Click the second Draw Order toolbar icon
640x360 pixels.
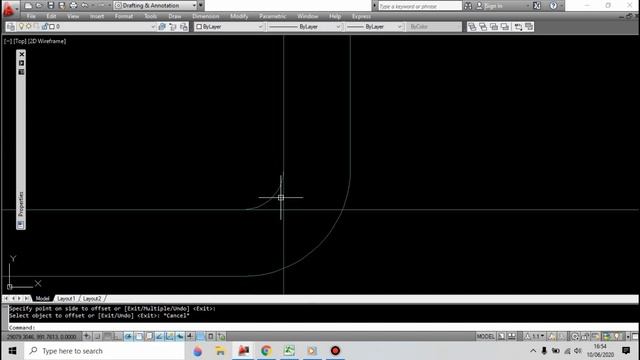tap(483, 27)
